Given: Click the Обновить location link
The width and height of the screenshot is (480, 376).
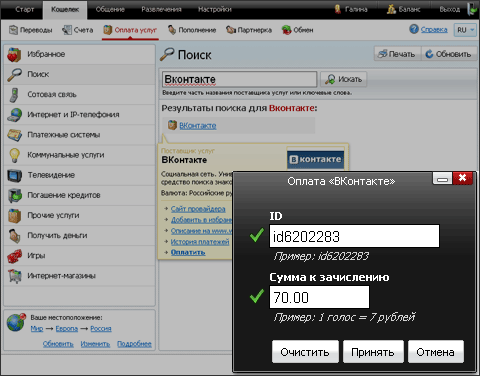Looking at the screenshot, I should coord(58,344).
